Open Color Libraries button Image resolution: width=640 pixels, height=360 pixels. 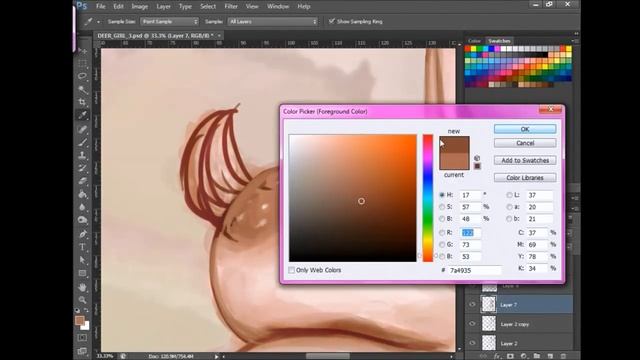tap(525, 178)
